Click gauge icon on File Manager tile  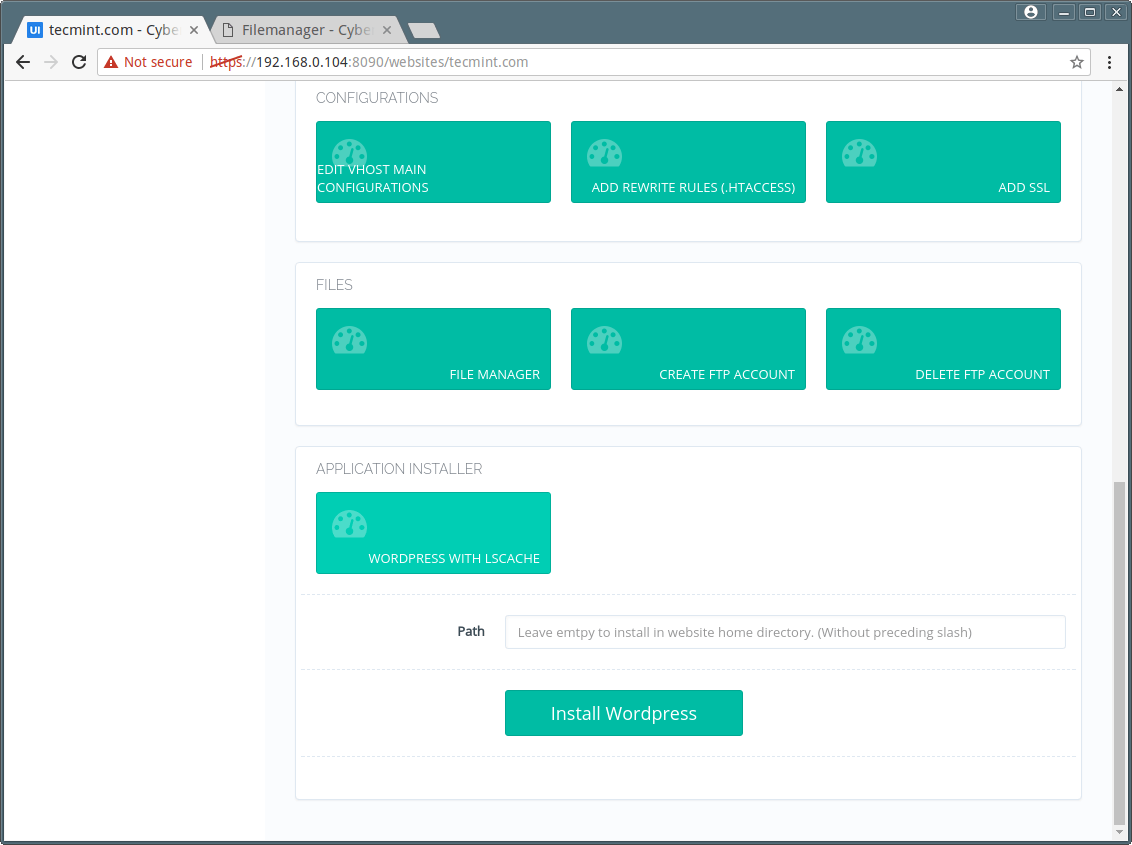click(349, 341)
